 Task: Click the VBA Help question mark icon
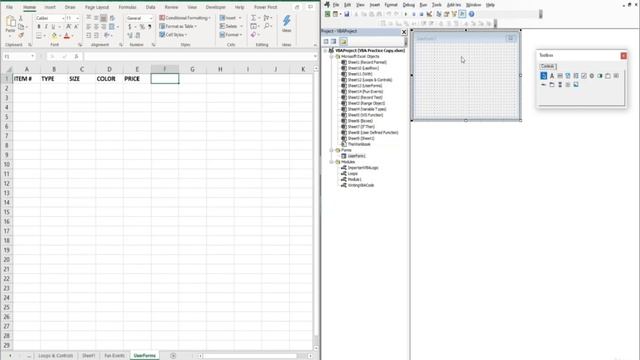click(x=471, y=14)
